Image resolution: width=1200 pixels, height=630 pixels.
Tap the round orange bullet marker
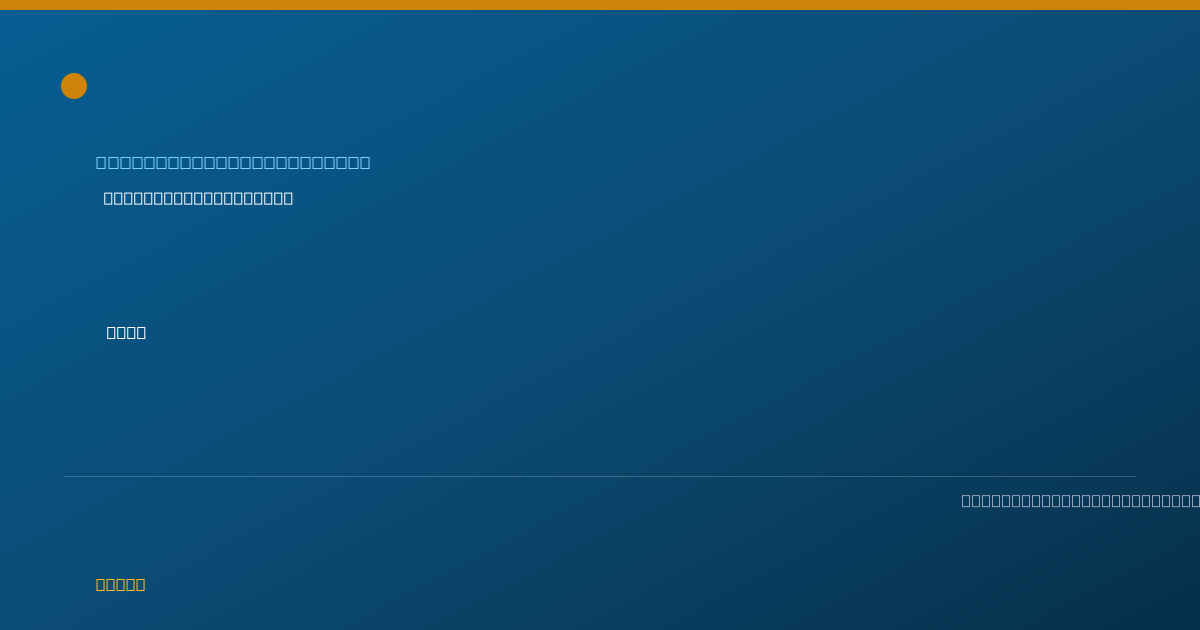click(x=74, y=86)
